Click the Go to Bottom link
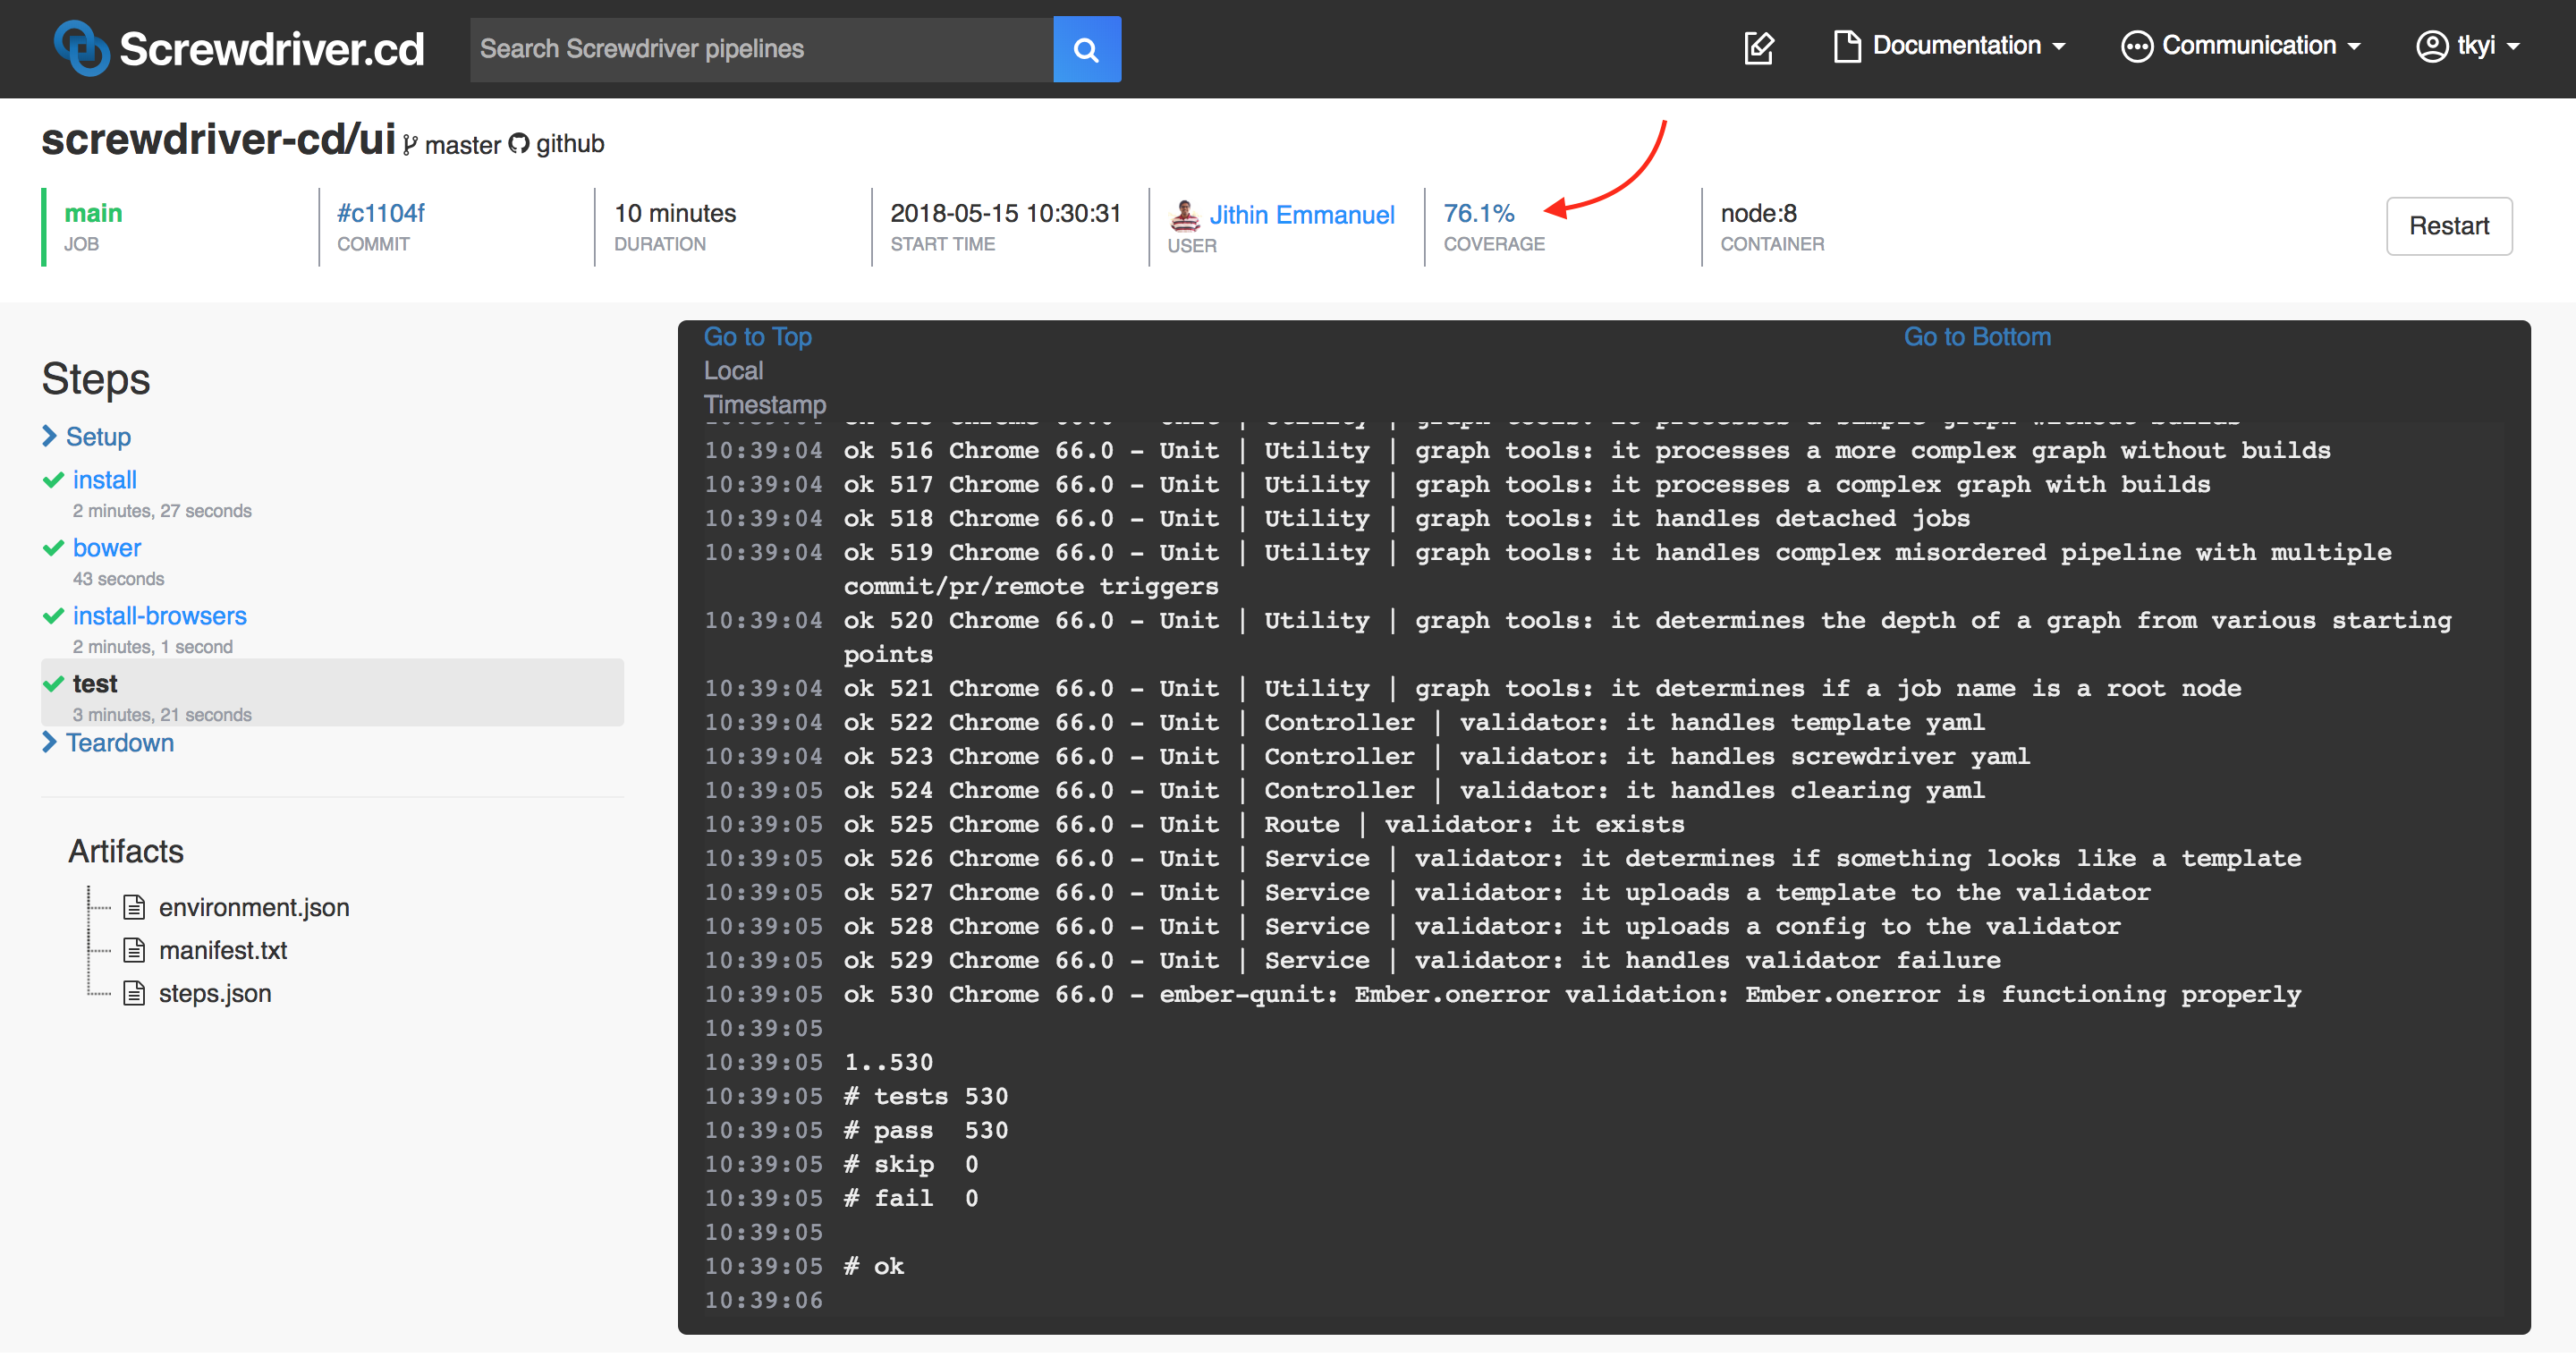Image resolution: width=2576 pixels, height=1358 pixels. (1978, 335)
